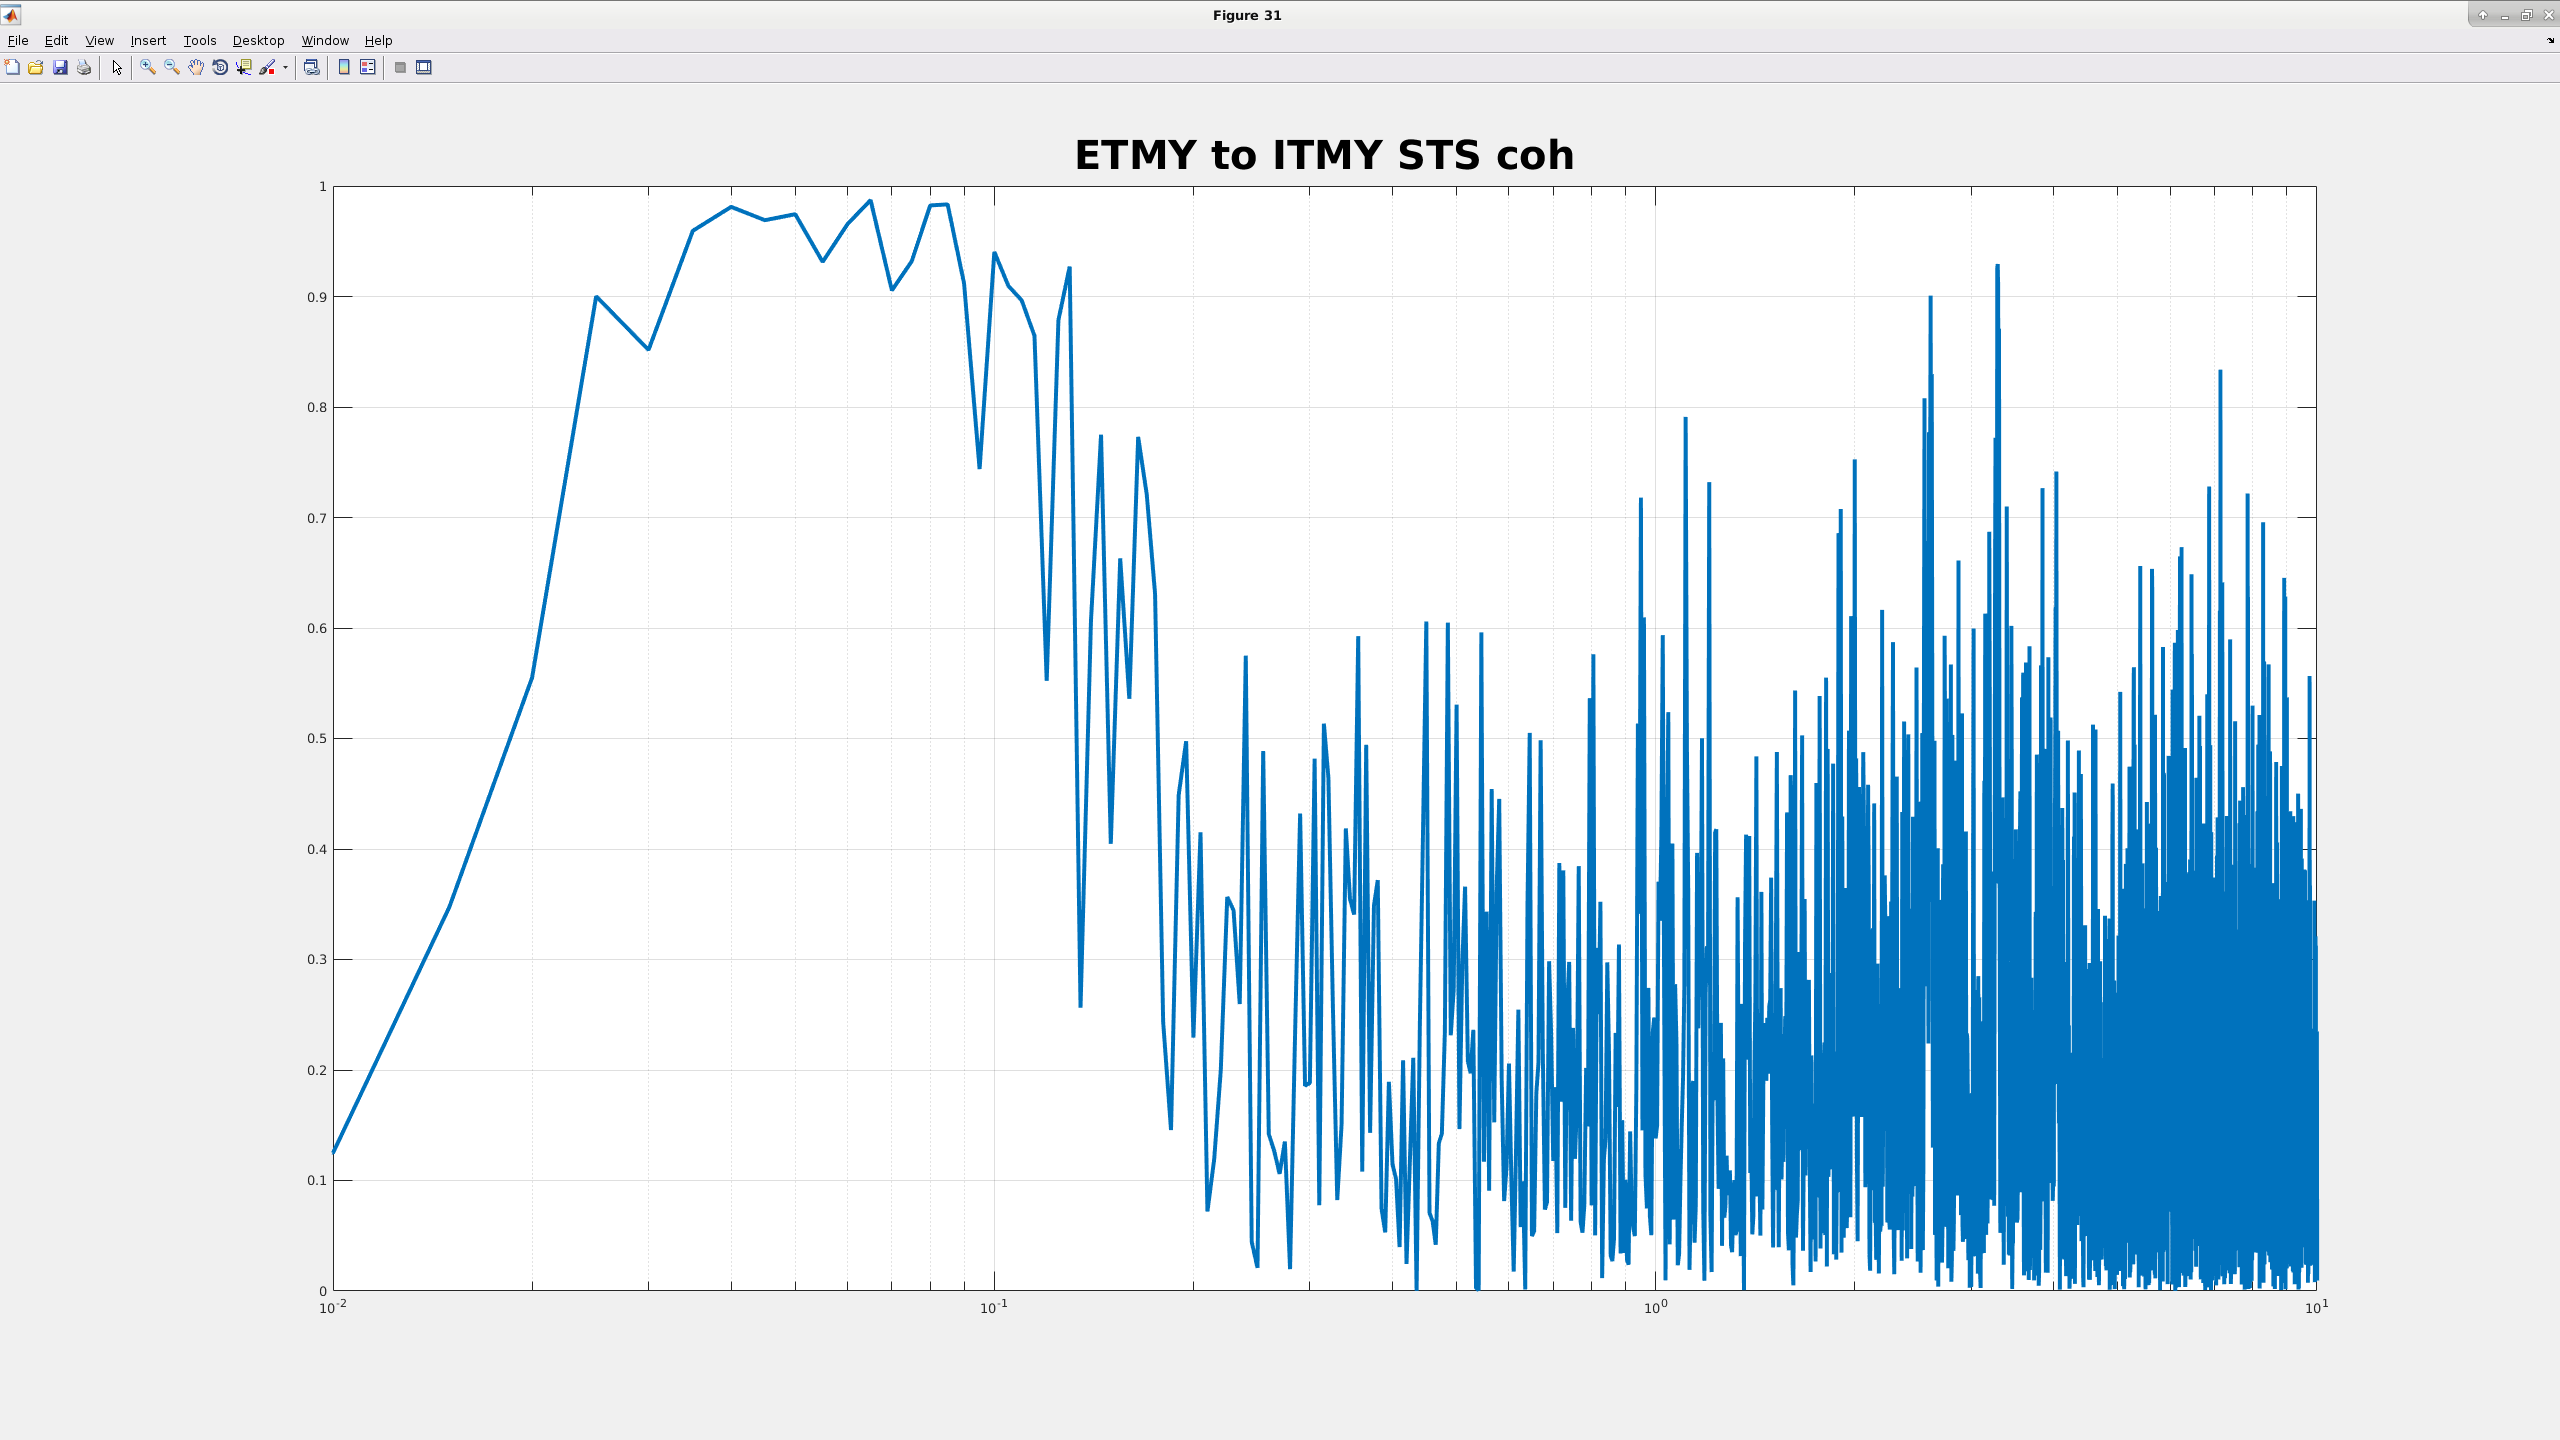Image resolution: width=2560 pixels, height=1440 pixels.
Task: Click the x-axis tick label 10^-1
Action: point(994,1307)
